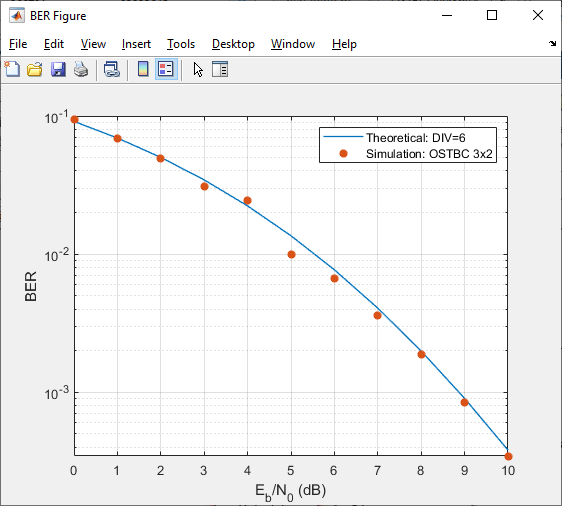Open the Edit menu

click(54, 44)
